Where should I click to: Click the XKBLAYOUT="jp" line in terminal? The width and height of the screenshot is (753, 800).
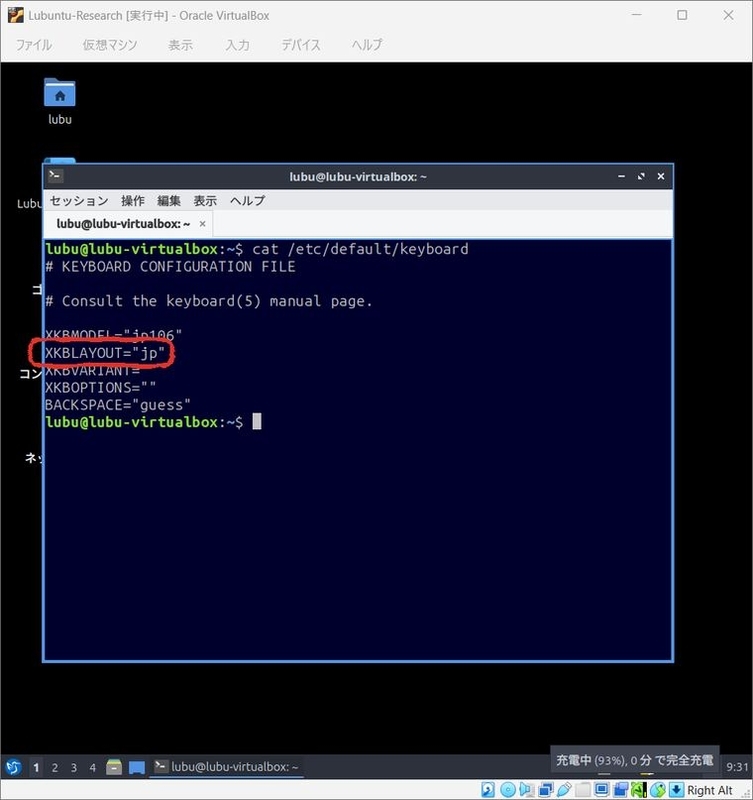(105, 353)
